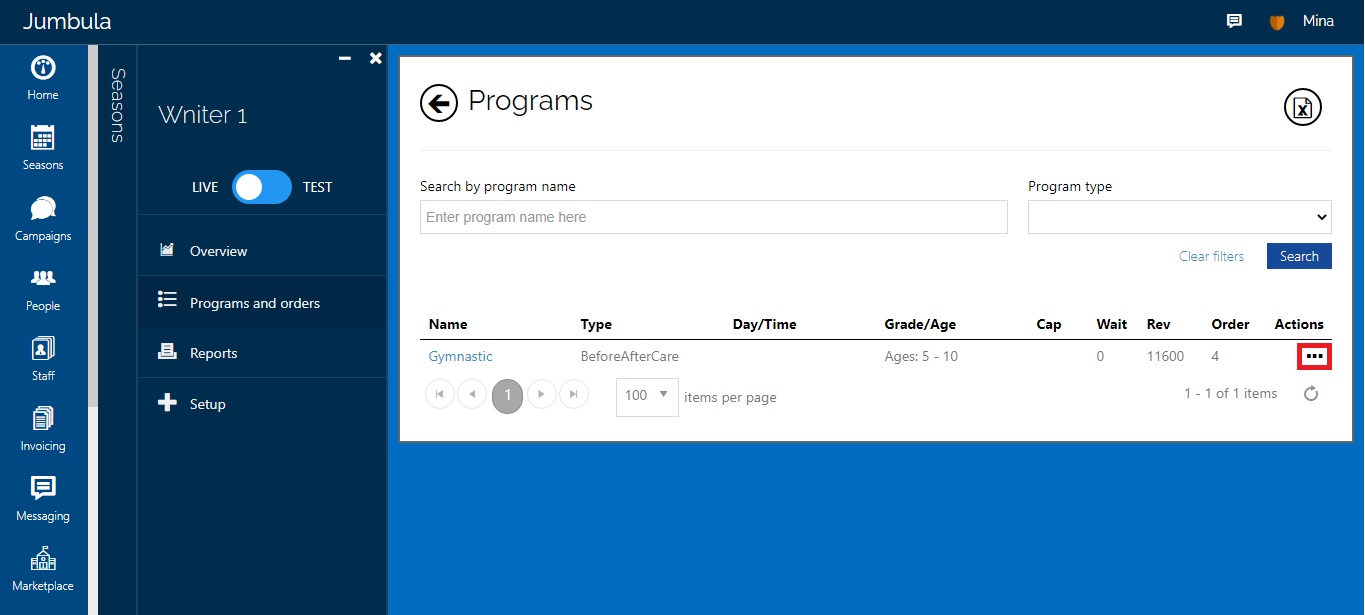Screen dimensions: 1365x615
Task: Open Seasons in the left sidebar
Action: click(43, 149)
